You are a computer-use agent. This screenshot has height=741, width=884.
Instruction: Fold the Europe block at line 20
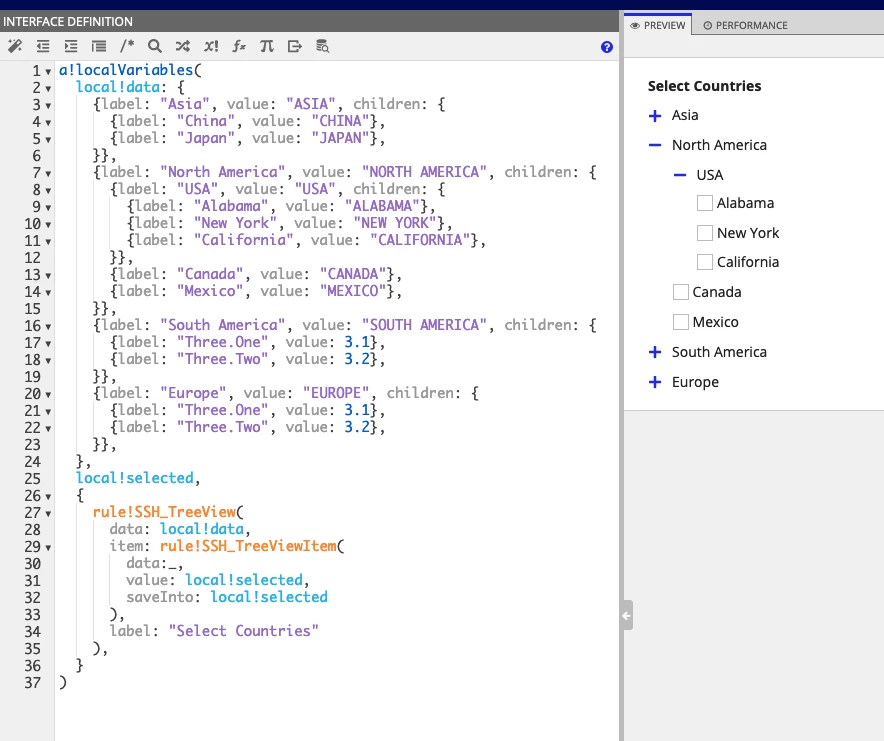pyautogui.click(x=48, y=395)
